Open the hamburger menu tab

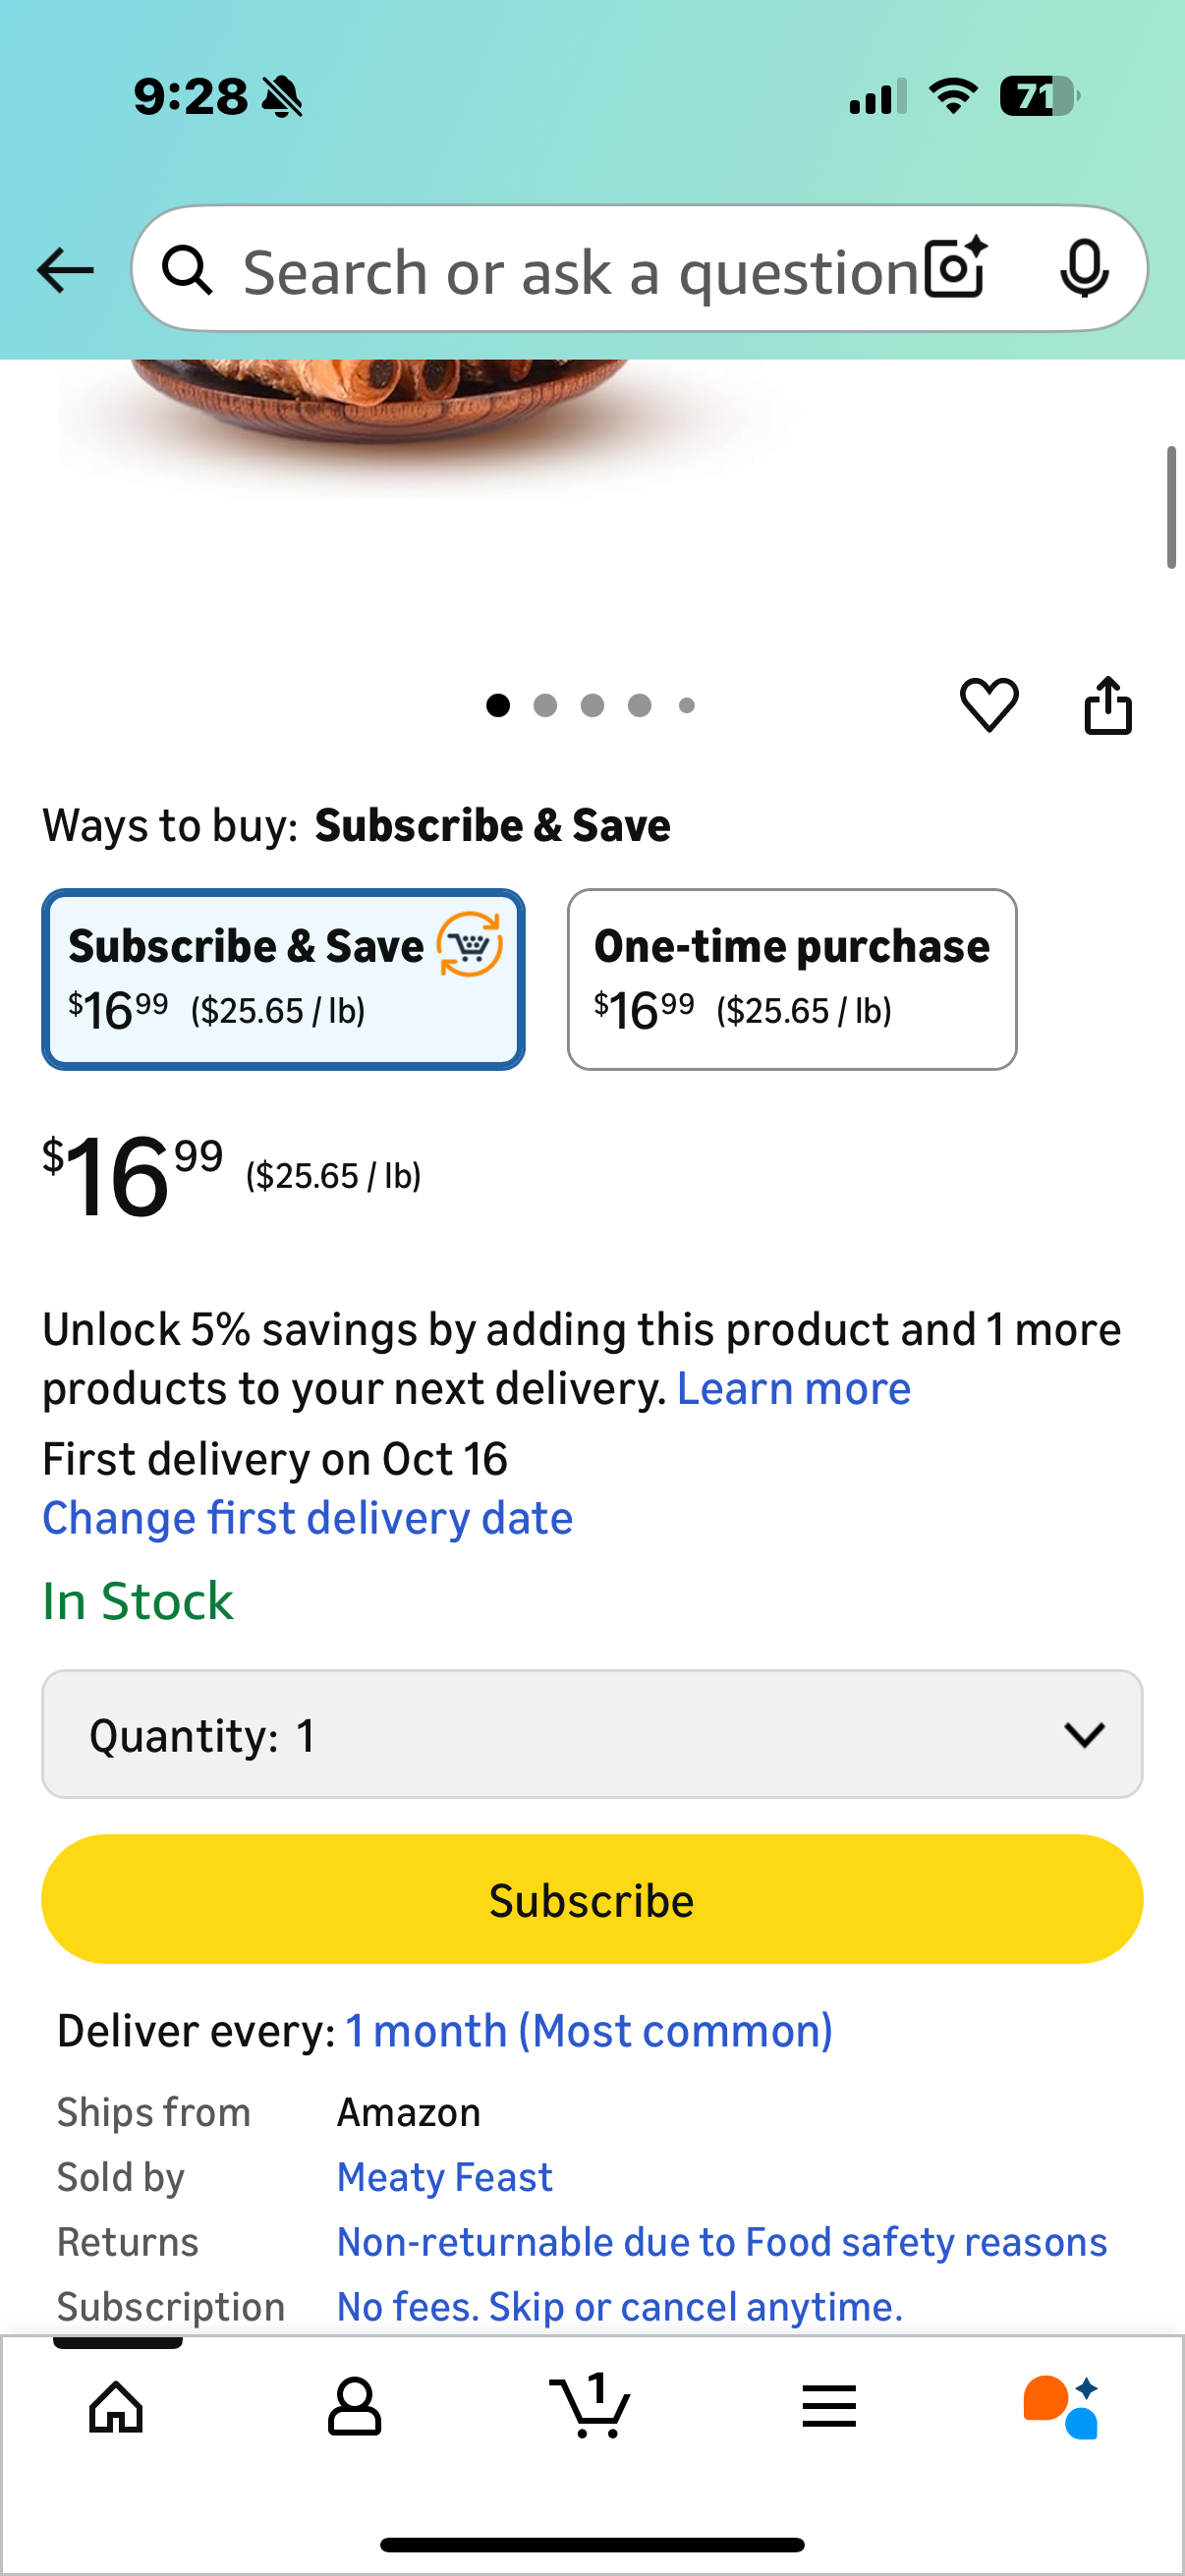click(x=829, y=2406)
